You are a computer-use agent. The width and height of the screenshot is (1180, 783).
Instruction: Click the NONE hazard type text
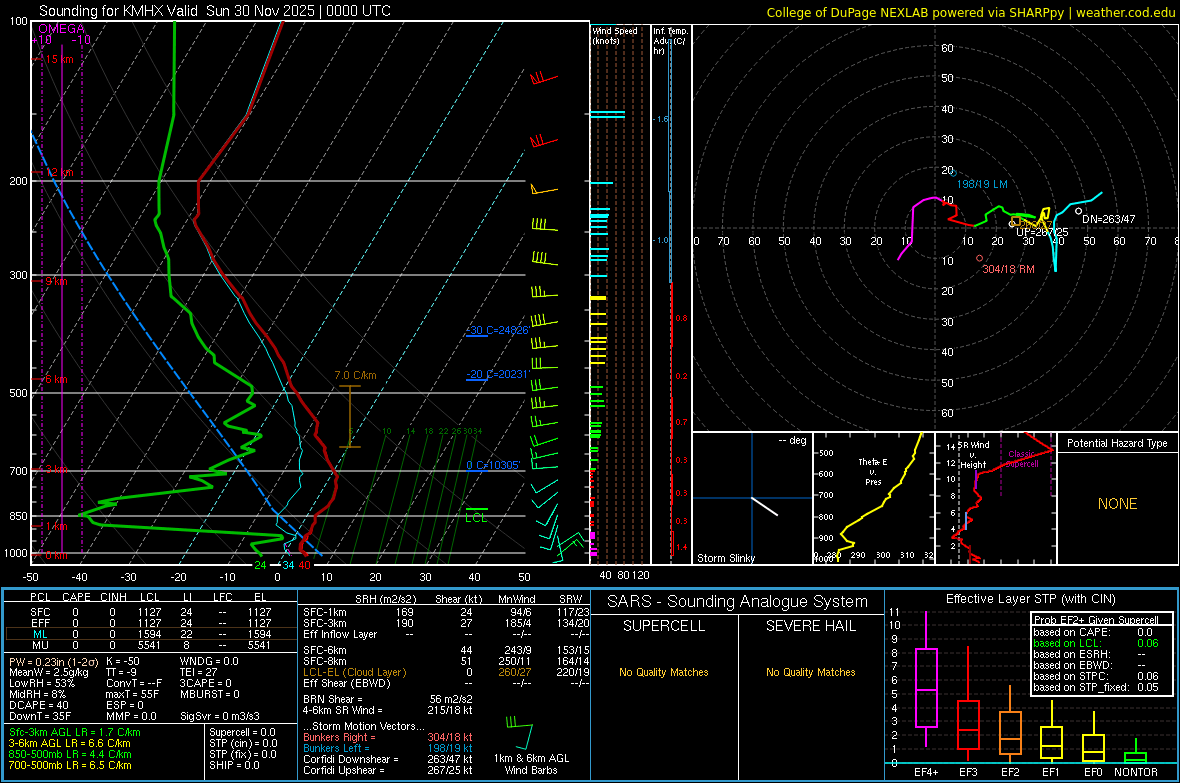1117,504
